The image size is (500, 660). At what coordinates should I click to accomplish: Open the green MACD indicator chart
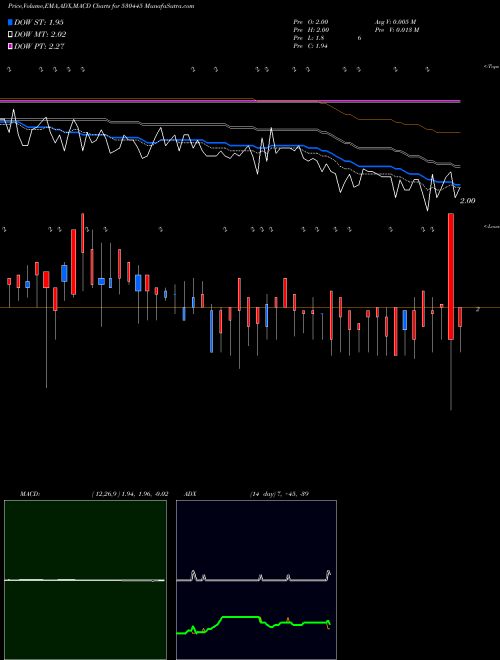click(85, 580)
